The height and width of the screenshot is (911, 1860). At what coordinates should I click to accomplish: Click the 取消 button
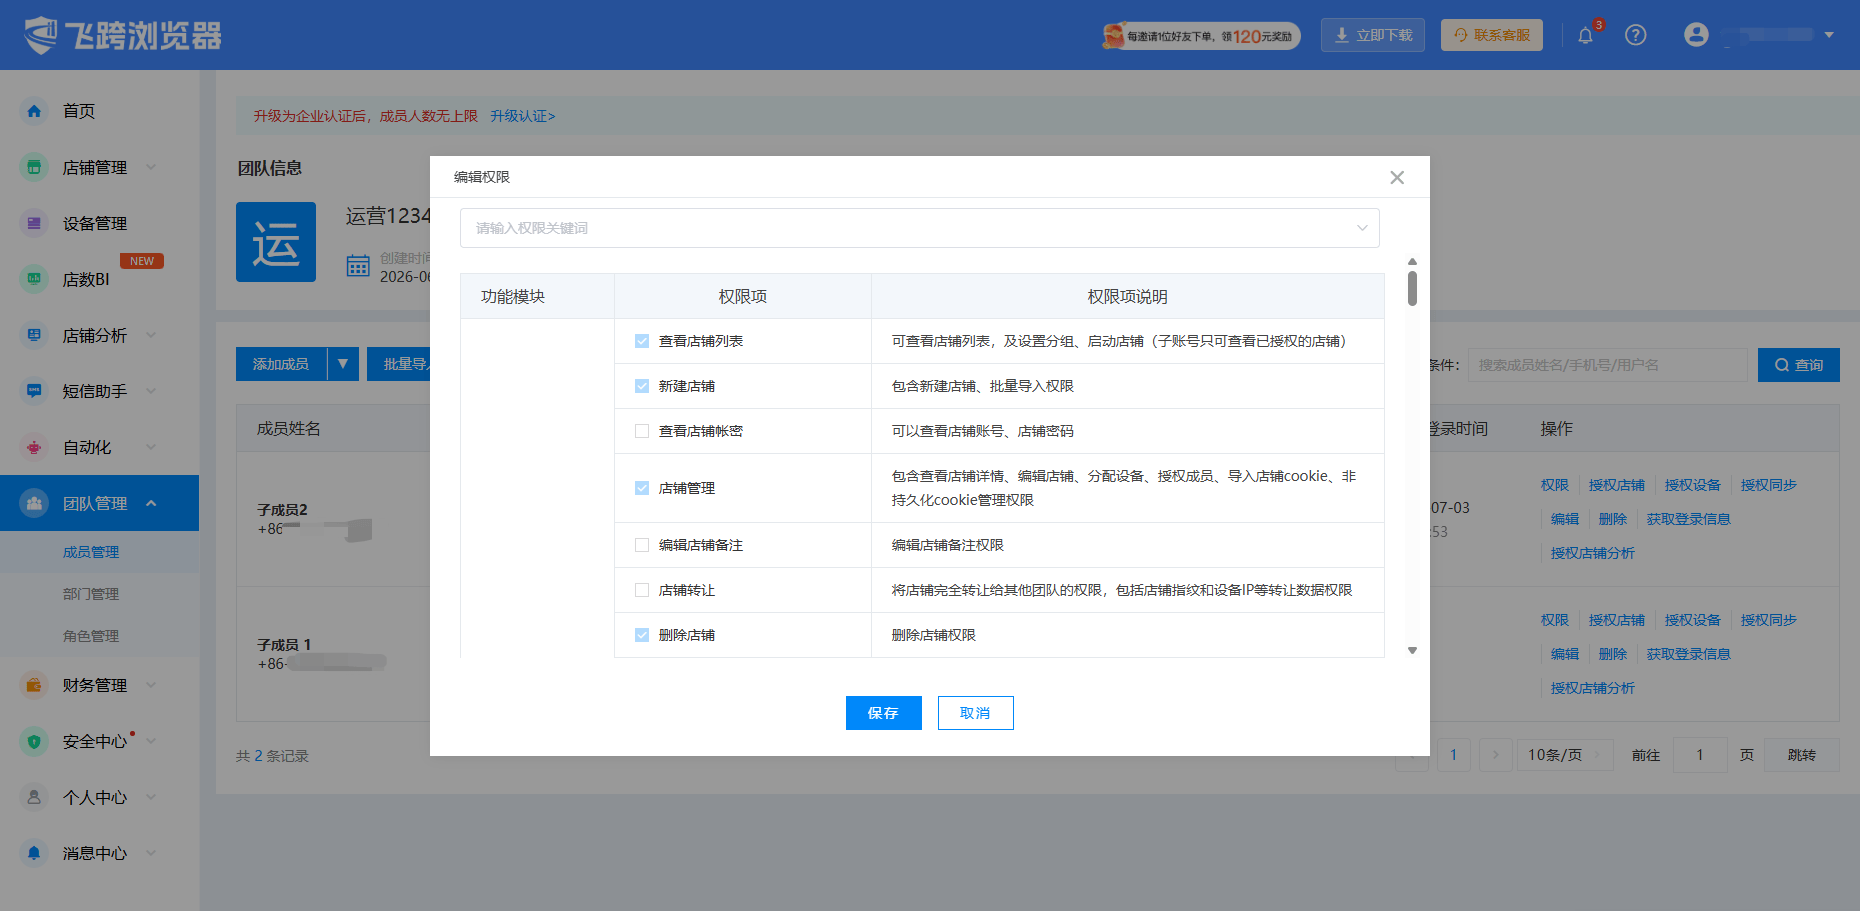tap(975, 713)
